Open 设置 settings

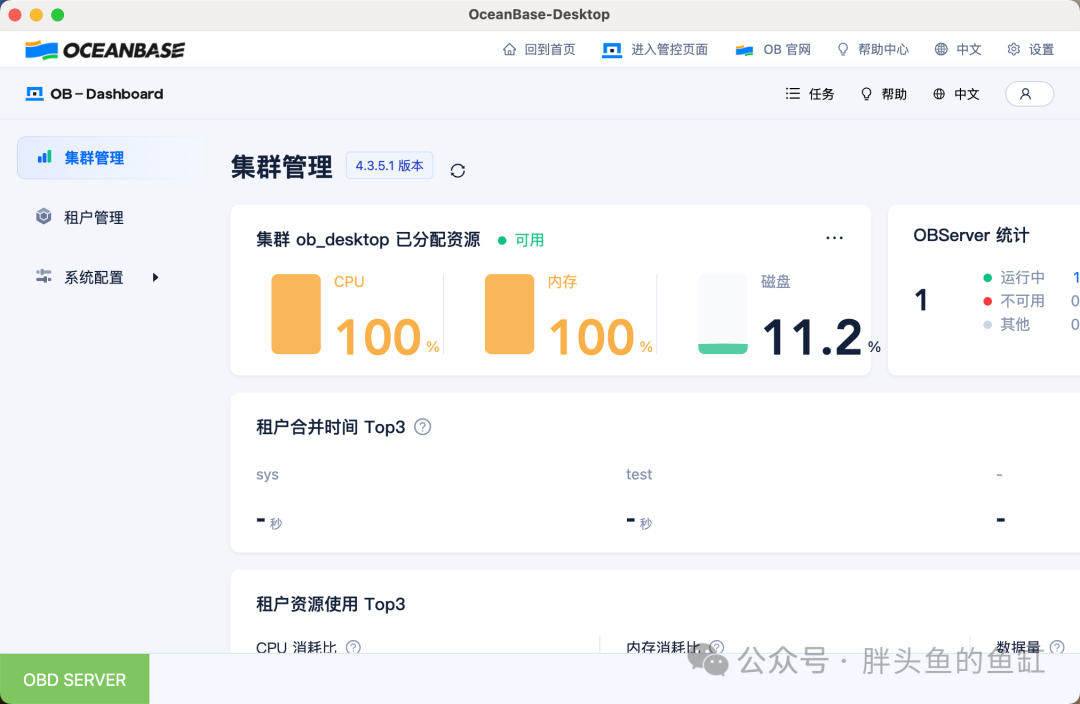1030,50
